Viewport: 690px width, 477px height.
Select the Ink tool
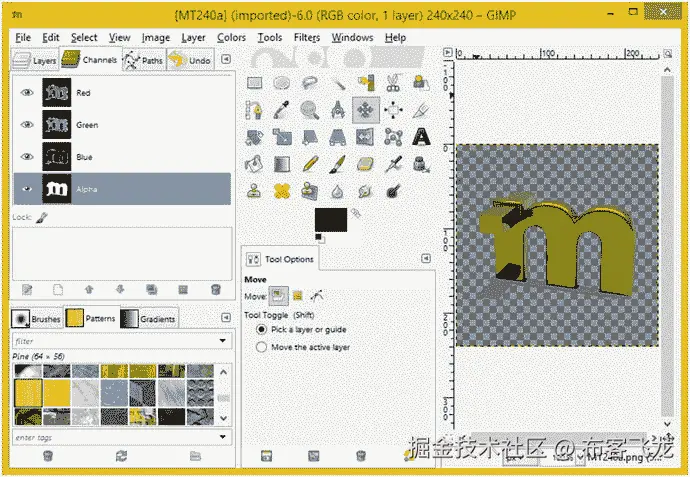(x=421, y=165)
